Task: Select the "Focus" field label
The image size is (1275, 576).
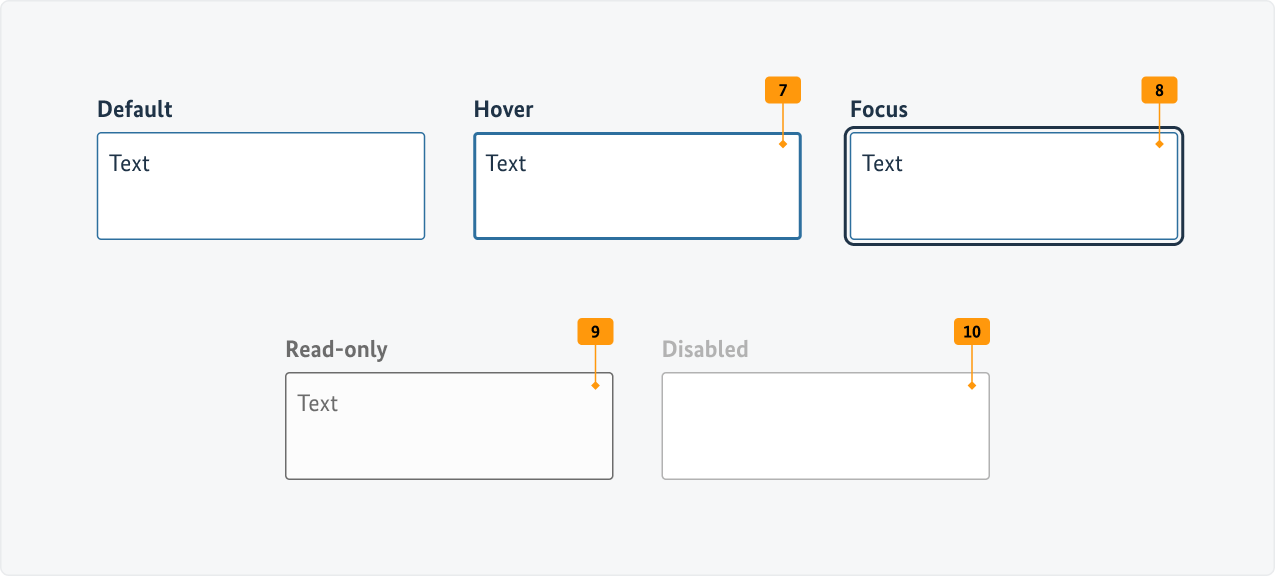Action: [879, 109]
